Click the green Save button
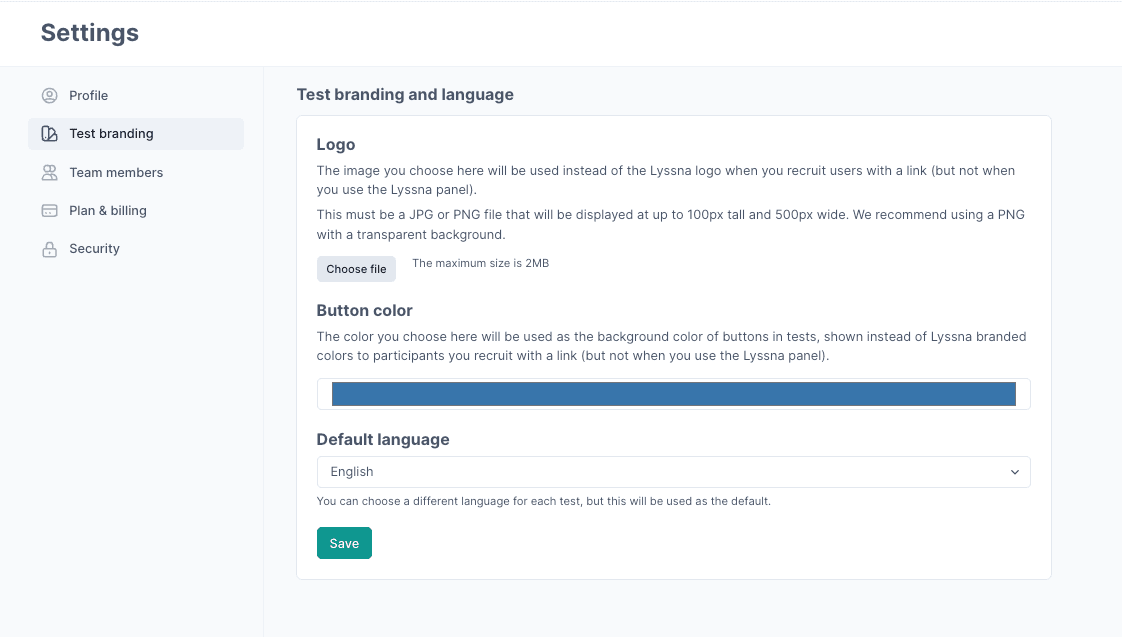 pyautogui.click(x=344, y=543)
